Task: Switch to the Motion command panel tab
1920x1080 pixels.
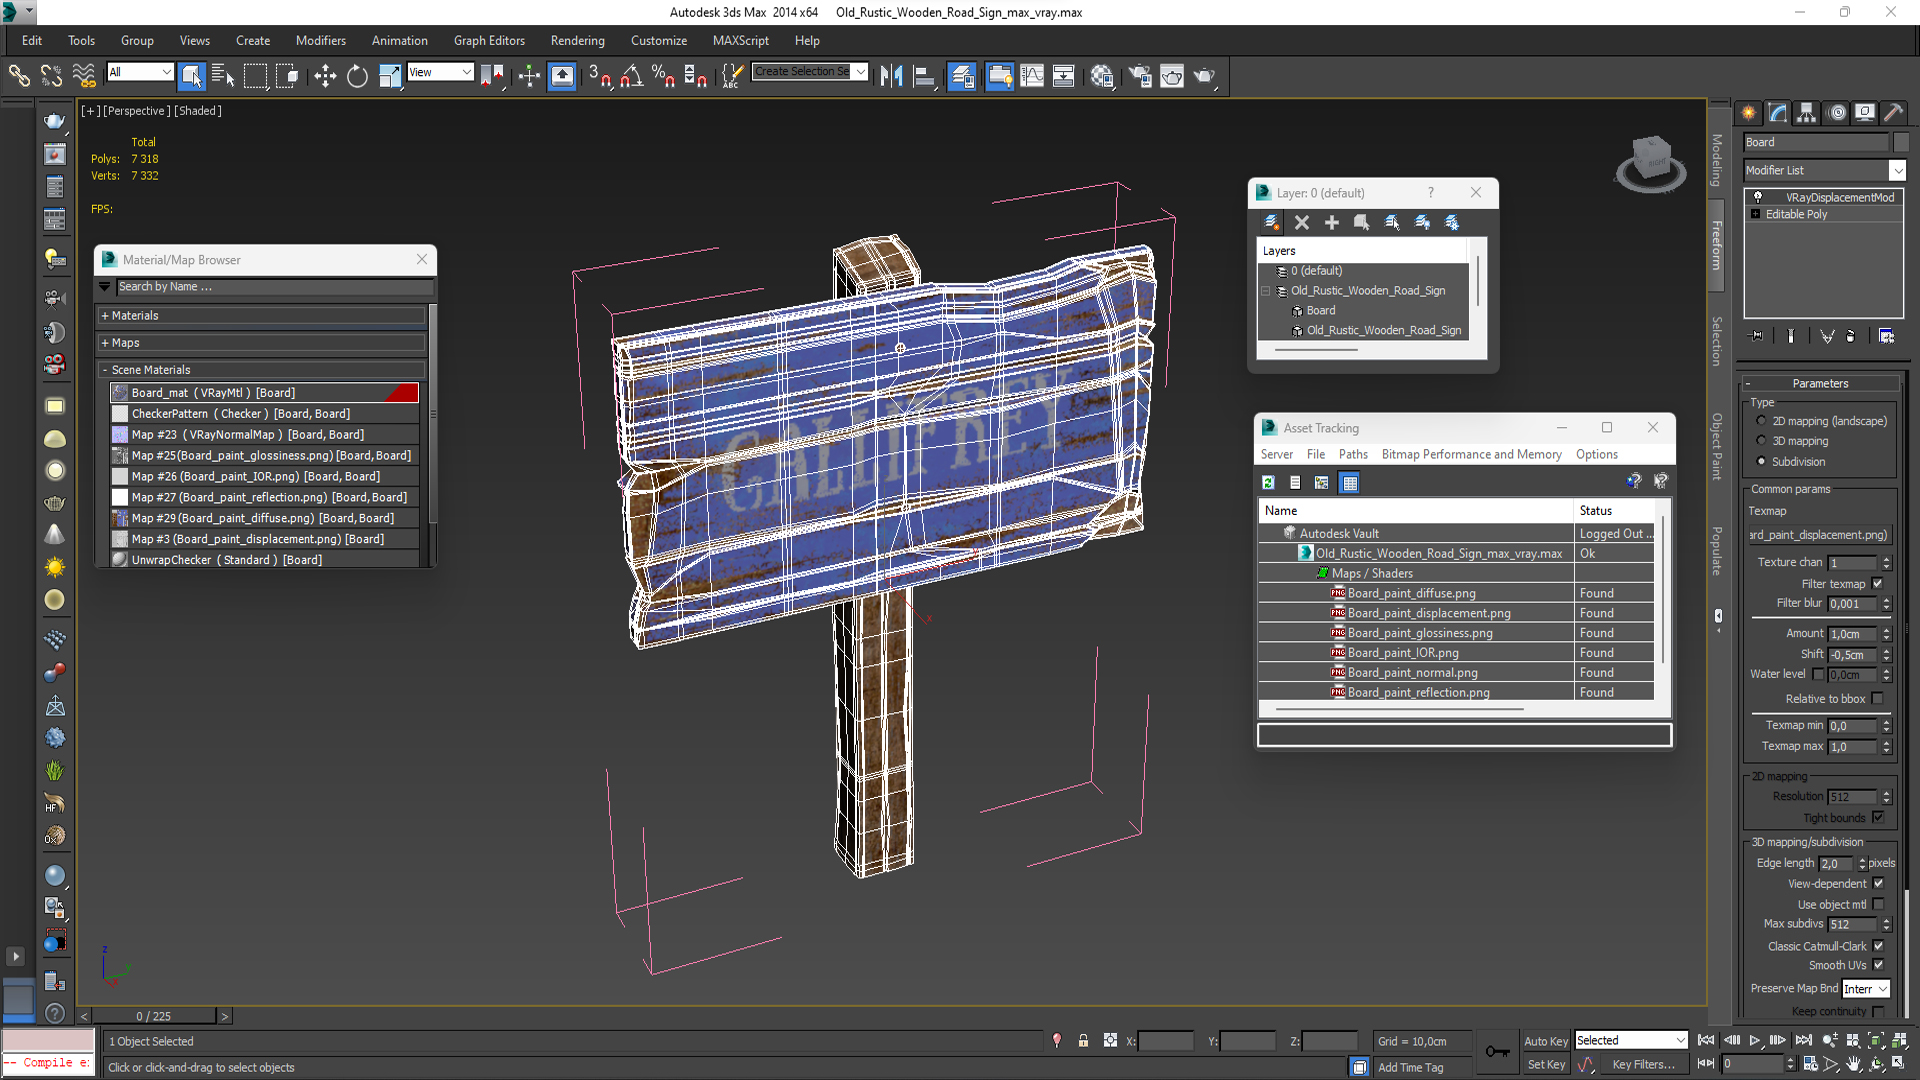Action: 1837,113
